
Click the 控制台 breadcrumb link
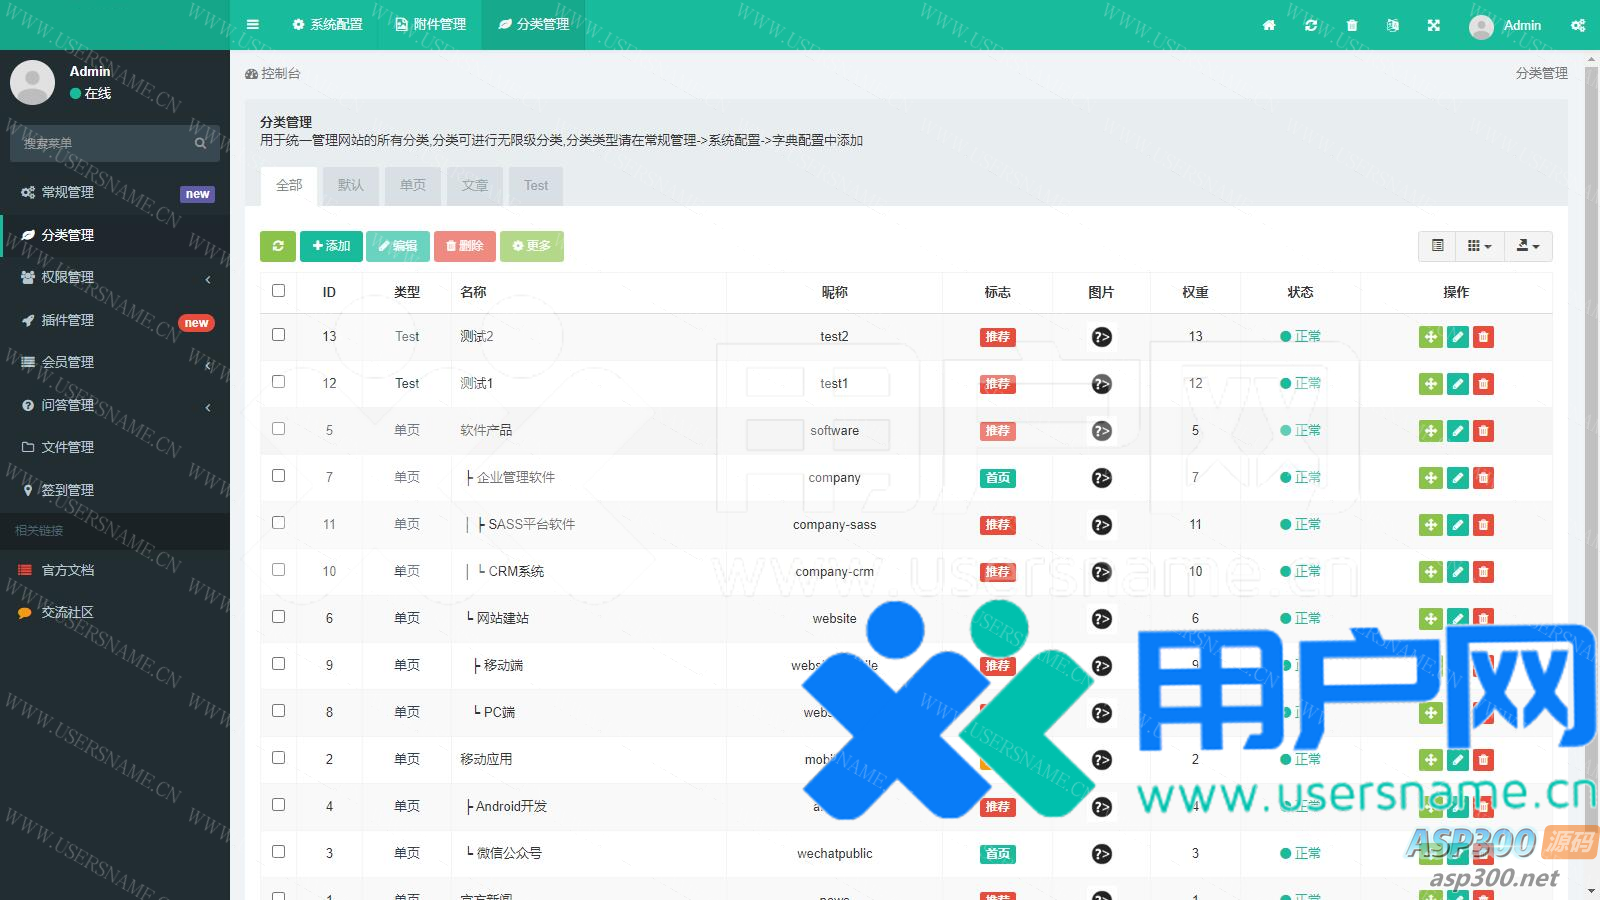click(273, 73)
